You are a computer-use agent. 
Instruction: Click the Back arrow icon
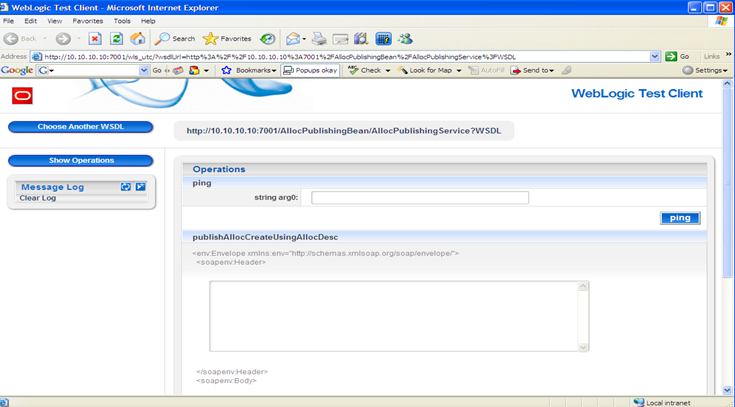pyautogui.click(x=10, y=39)
